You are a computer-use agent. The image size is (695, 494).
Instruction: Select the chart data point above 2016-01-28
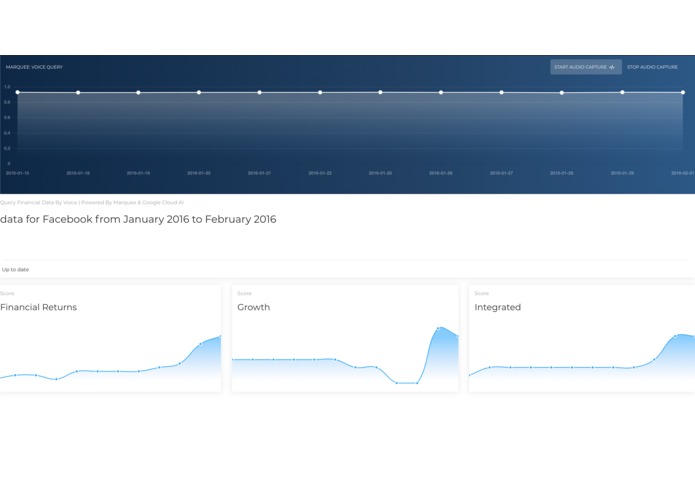(x=562, y=93)
